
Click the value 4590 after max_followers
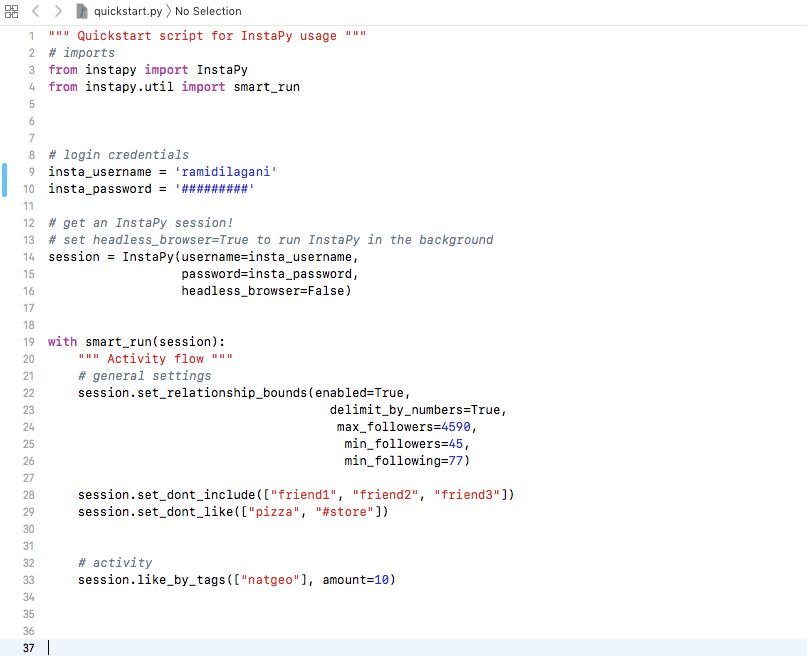456,427
